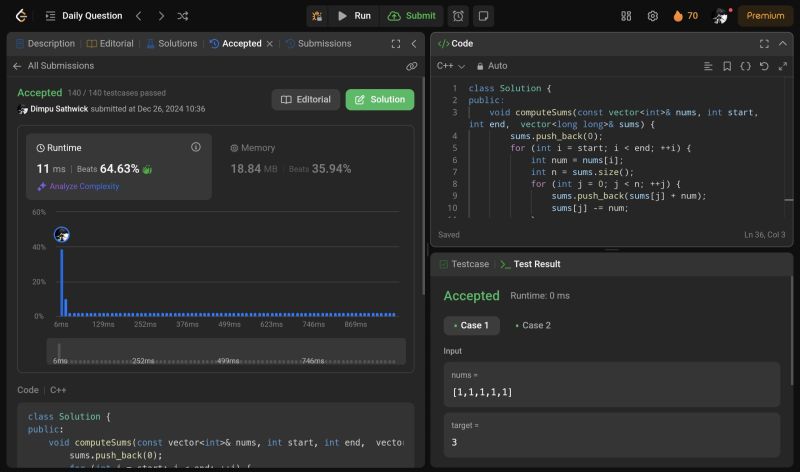800x472 pixels.
Task: Toggle the Auto lock setting
Action: [492, 66]
